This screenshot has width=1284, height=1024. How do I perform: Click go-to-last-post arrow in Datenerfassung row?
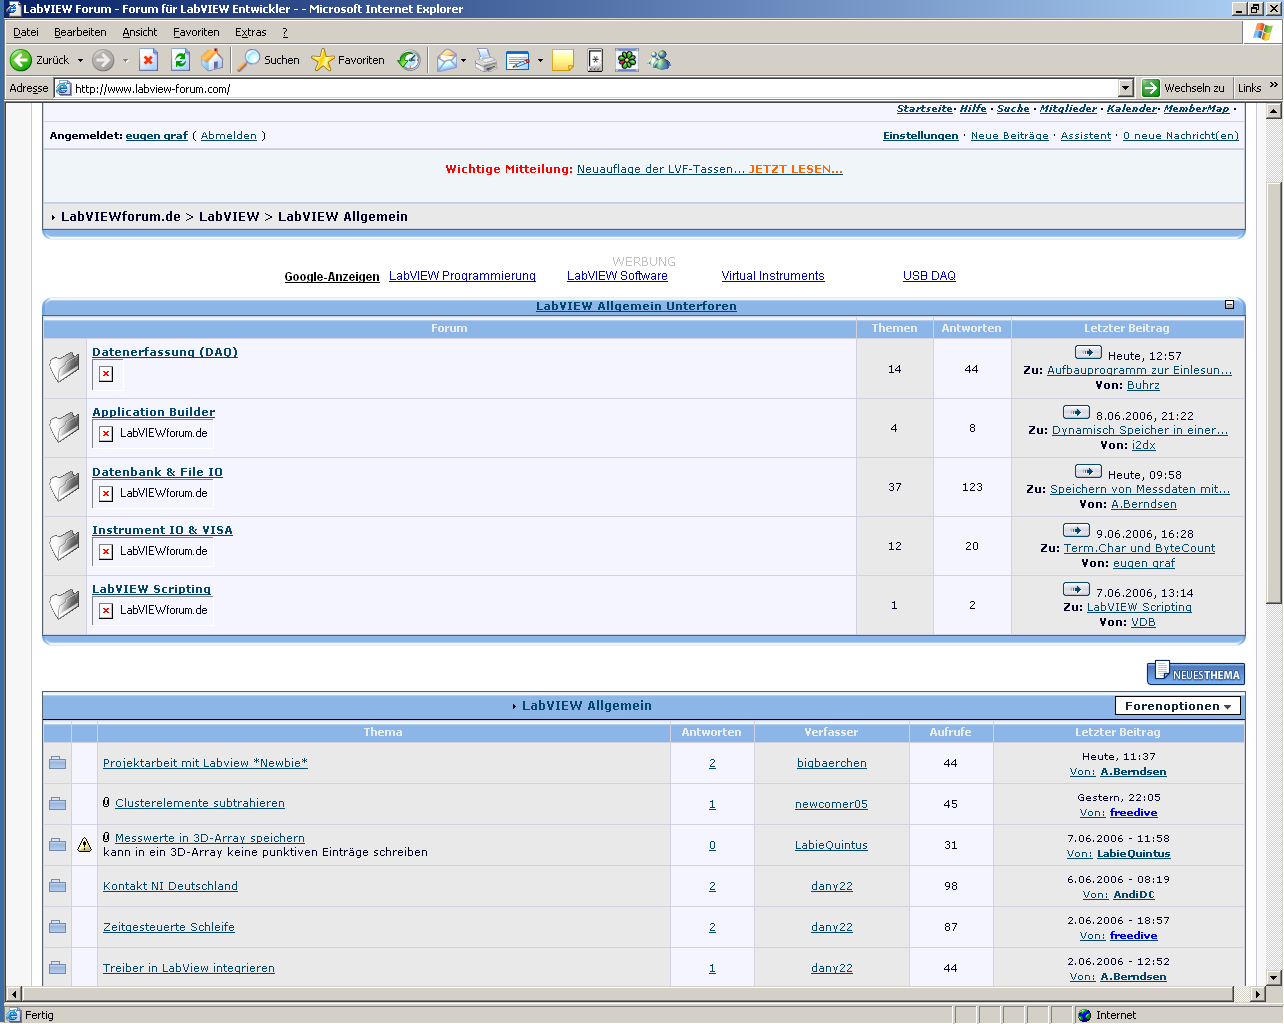pyautogui.click(x=1088, y=352)
